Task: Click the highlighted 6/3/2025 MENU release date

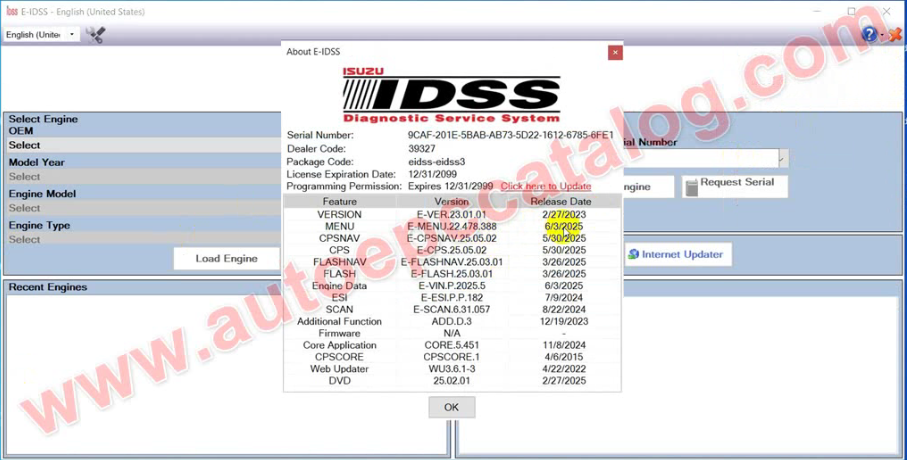Action: (x=563, y=226)
